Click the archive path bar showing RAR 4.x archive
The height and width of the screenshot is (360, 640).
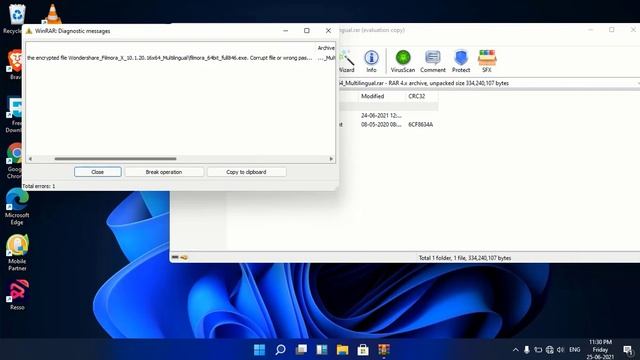[488, 83]
